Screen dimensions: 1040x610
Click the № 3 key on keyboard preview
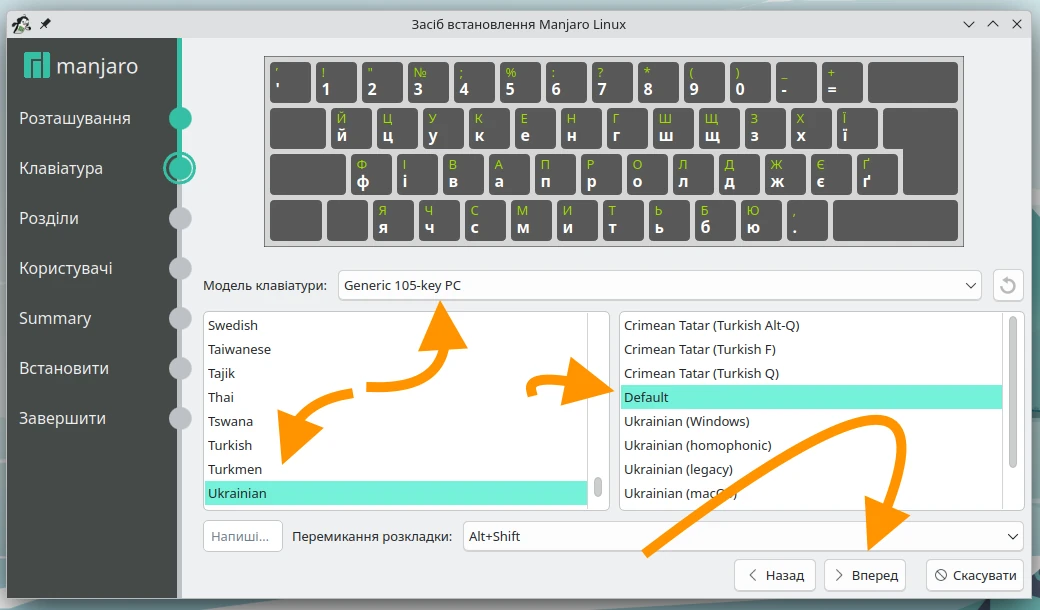pos(428,82)
